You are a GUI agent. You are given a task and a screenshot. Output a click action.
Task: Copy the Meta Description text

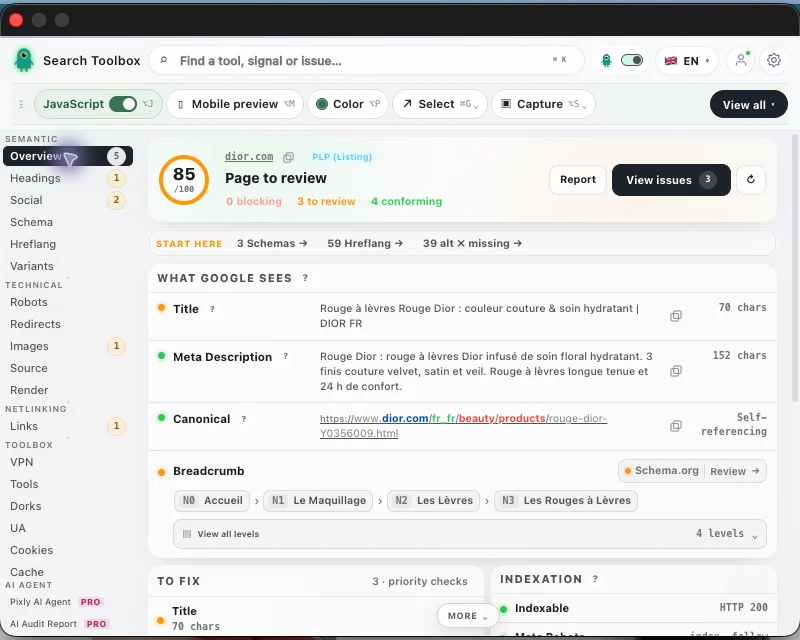[676, 371]
